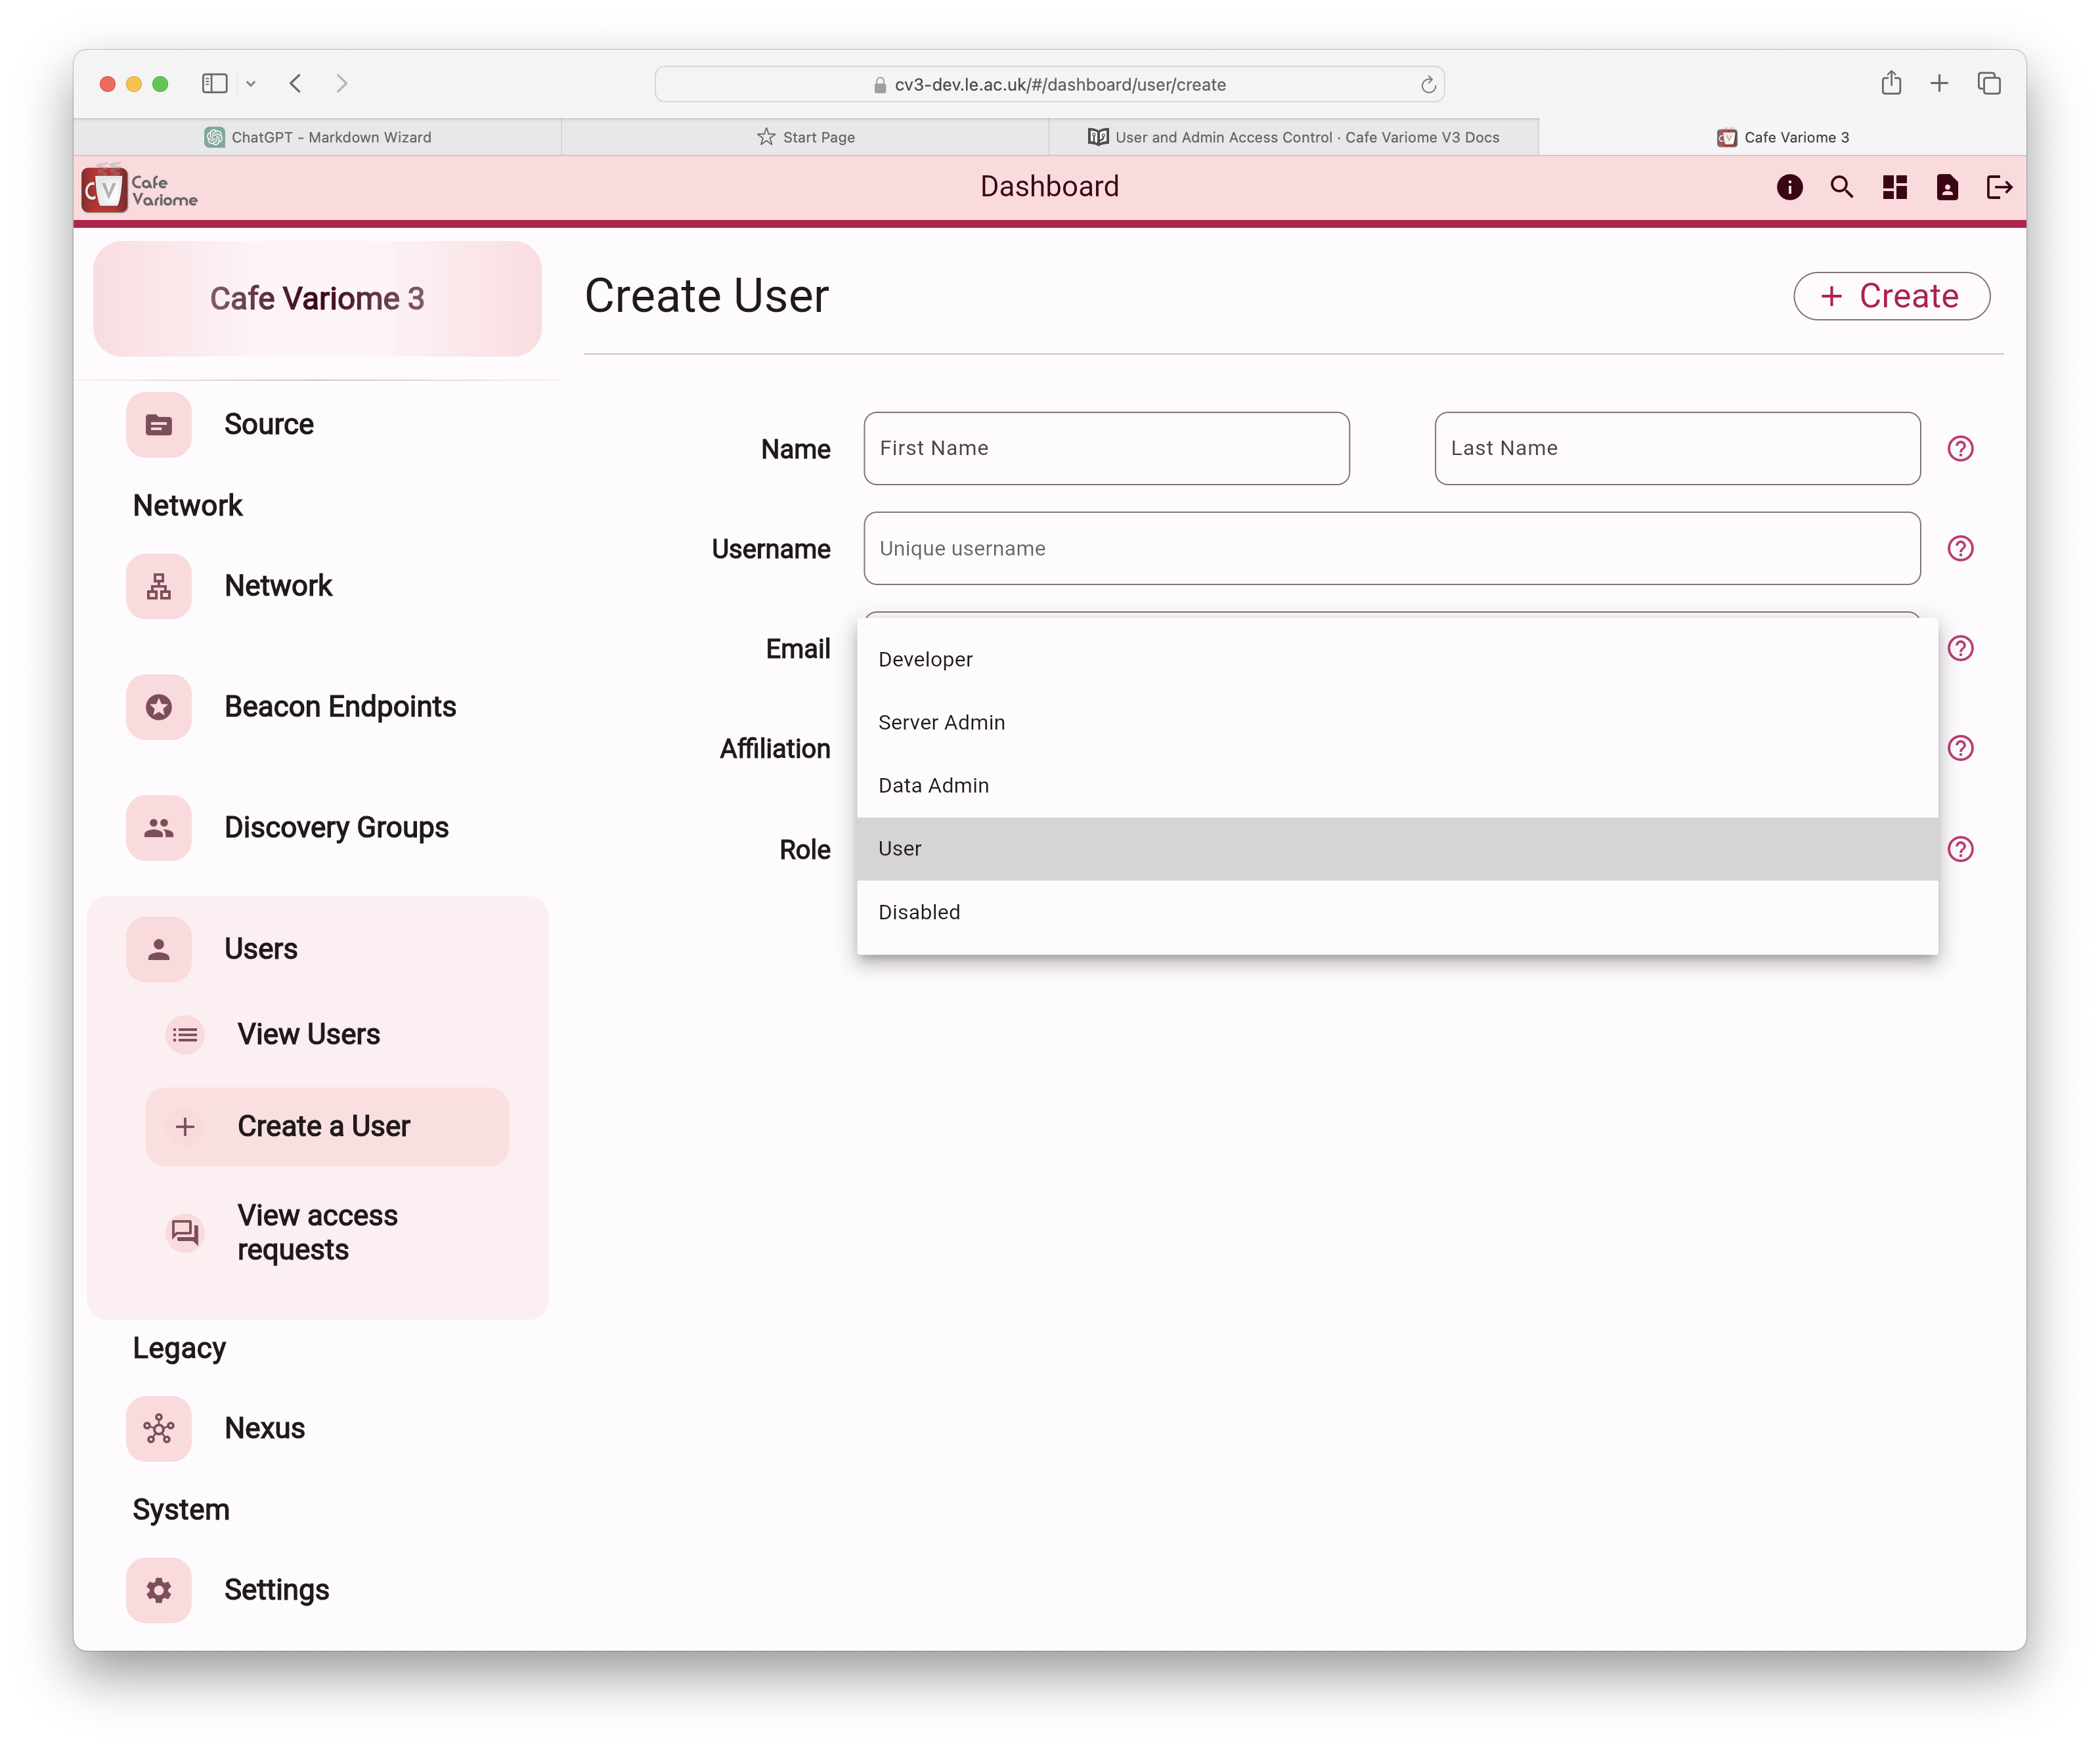Click the help icon beside Name fields
Image resolution: width=2100 pixels, height=1748 pixels.
[x=1960, y=449]
